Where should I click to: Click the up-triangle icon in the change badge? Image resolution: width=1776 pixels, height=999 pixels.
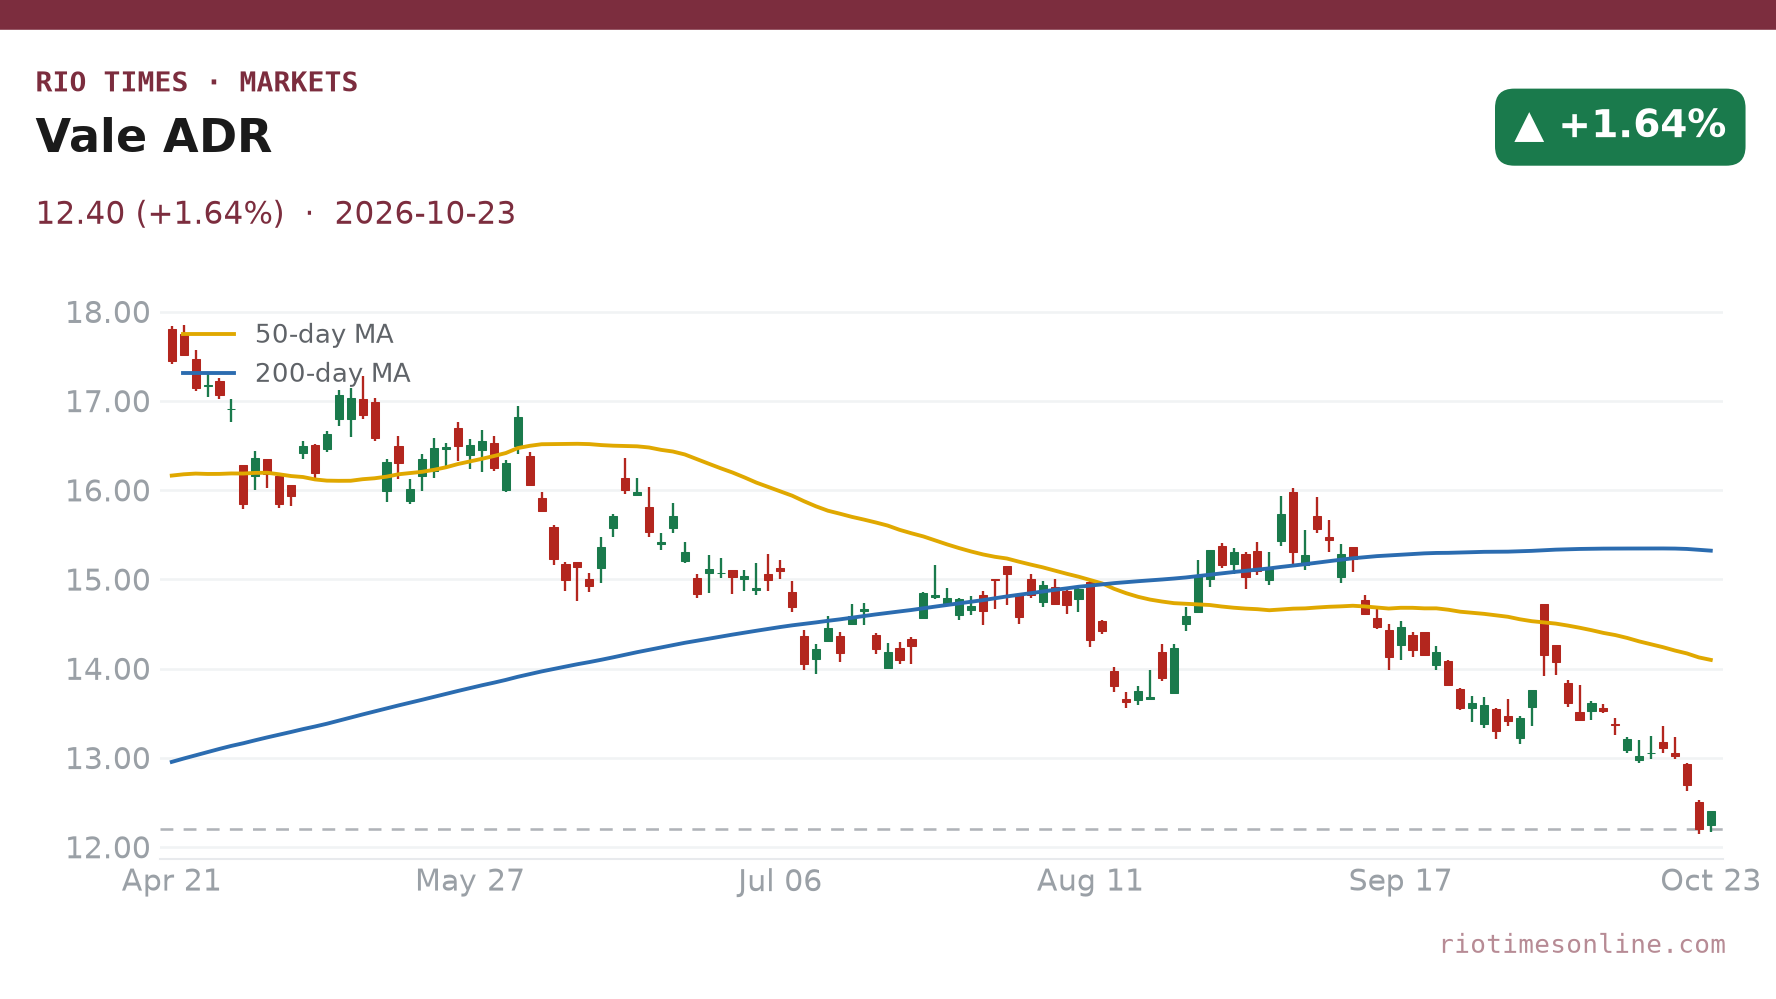coord(1530,127)
